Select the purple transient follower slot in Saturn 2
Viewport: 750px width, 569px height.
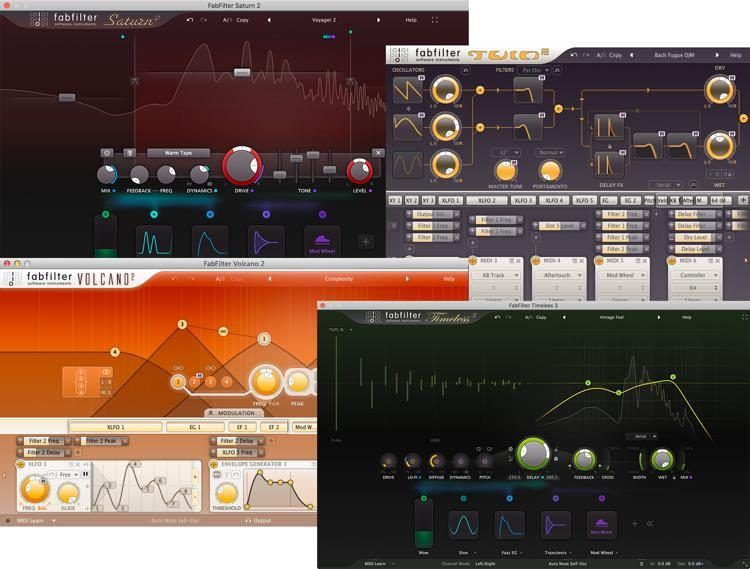266,242
